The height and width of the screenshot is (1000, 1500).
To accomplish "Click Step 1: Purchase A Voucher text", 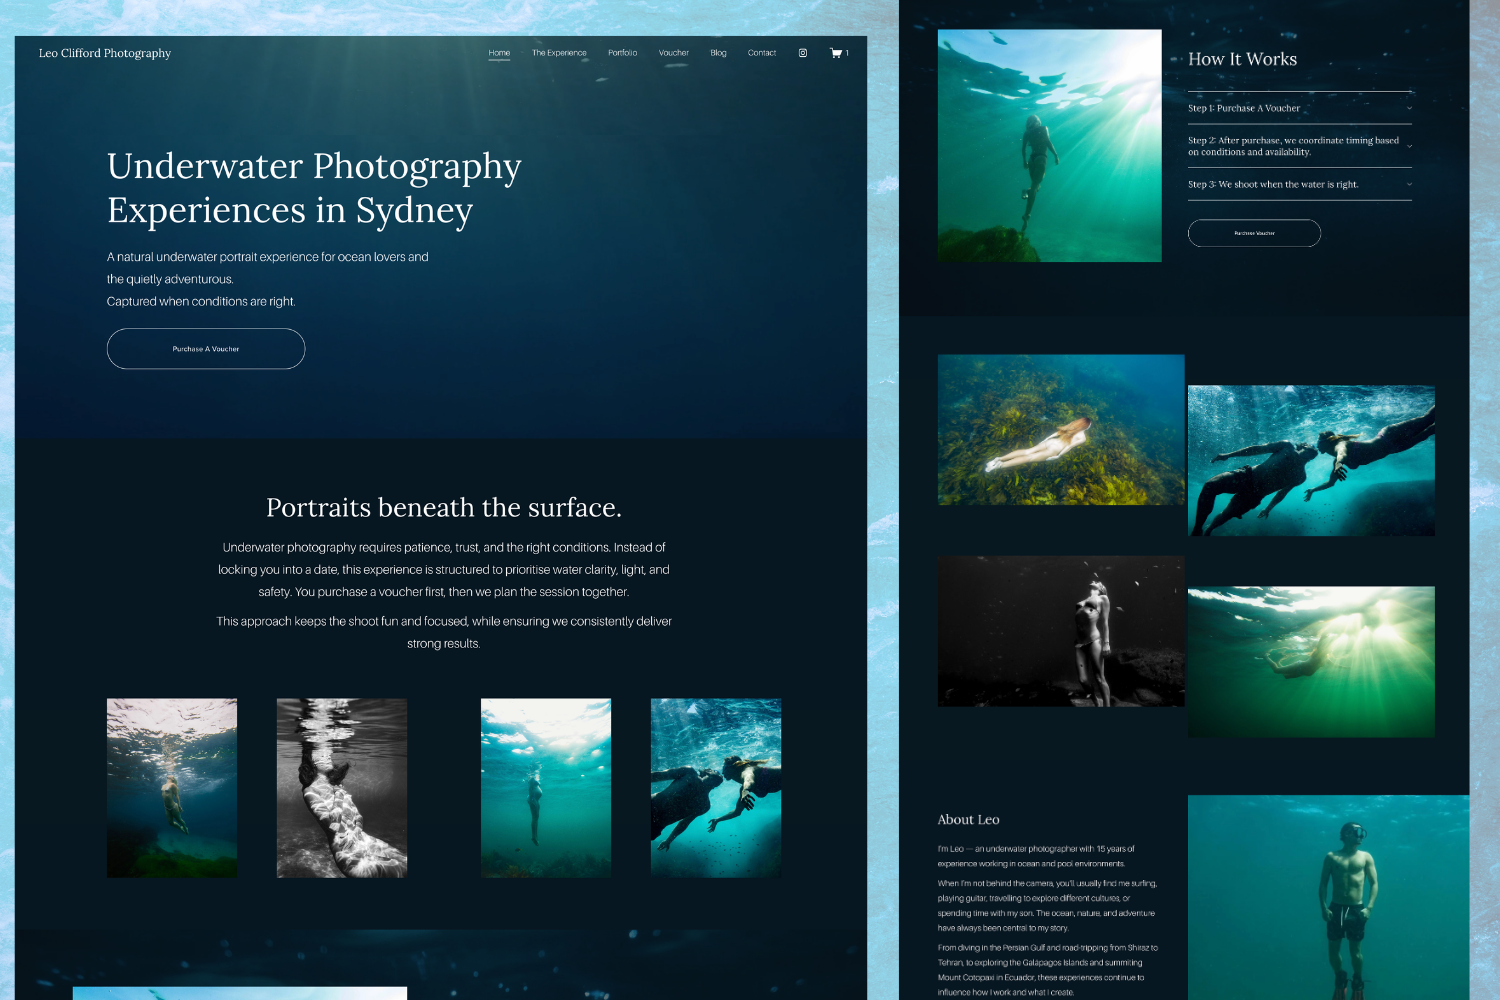I will click(1244, 108).
